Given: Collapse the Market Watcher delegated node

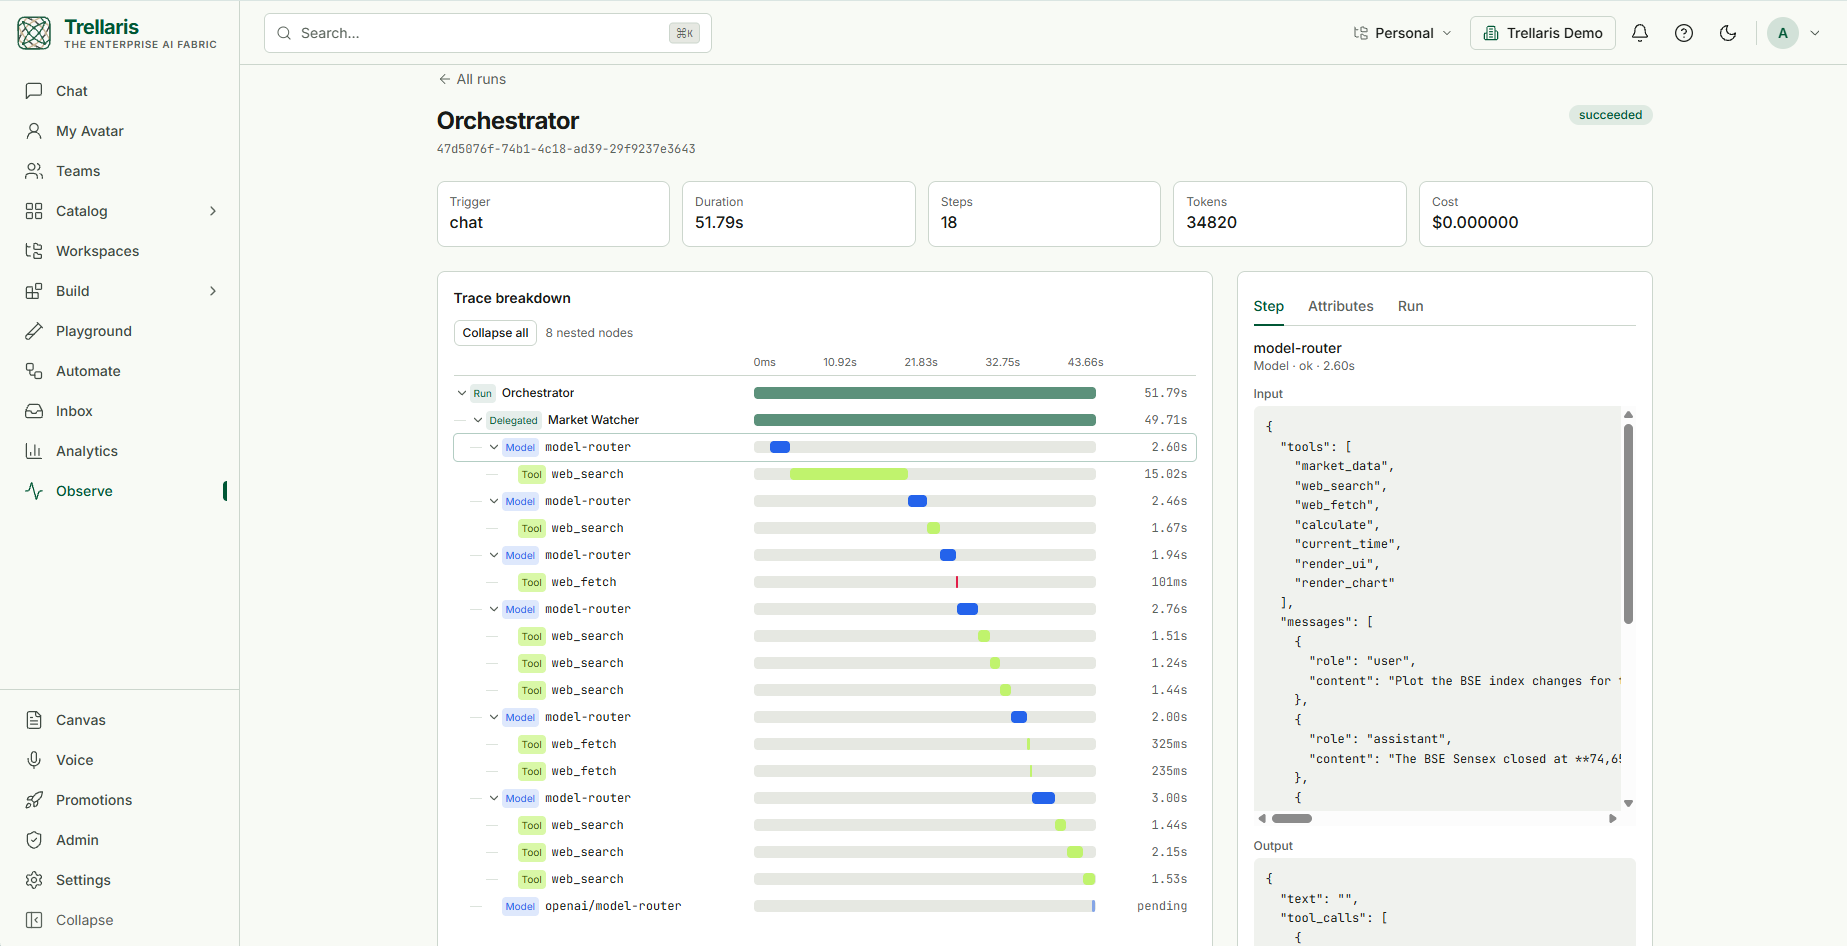Looking at the screenshot, I should click(x=478, y=420).
